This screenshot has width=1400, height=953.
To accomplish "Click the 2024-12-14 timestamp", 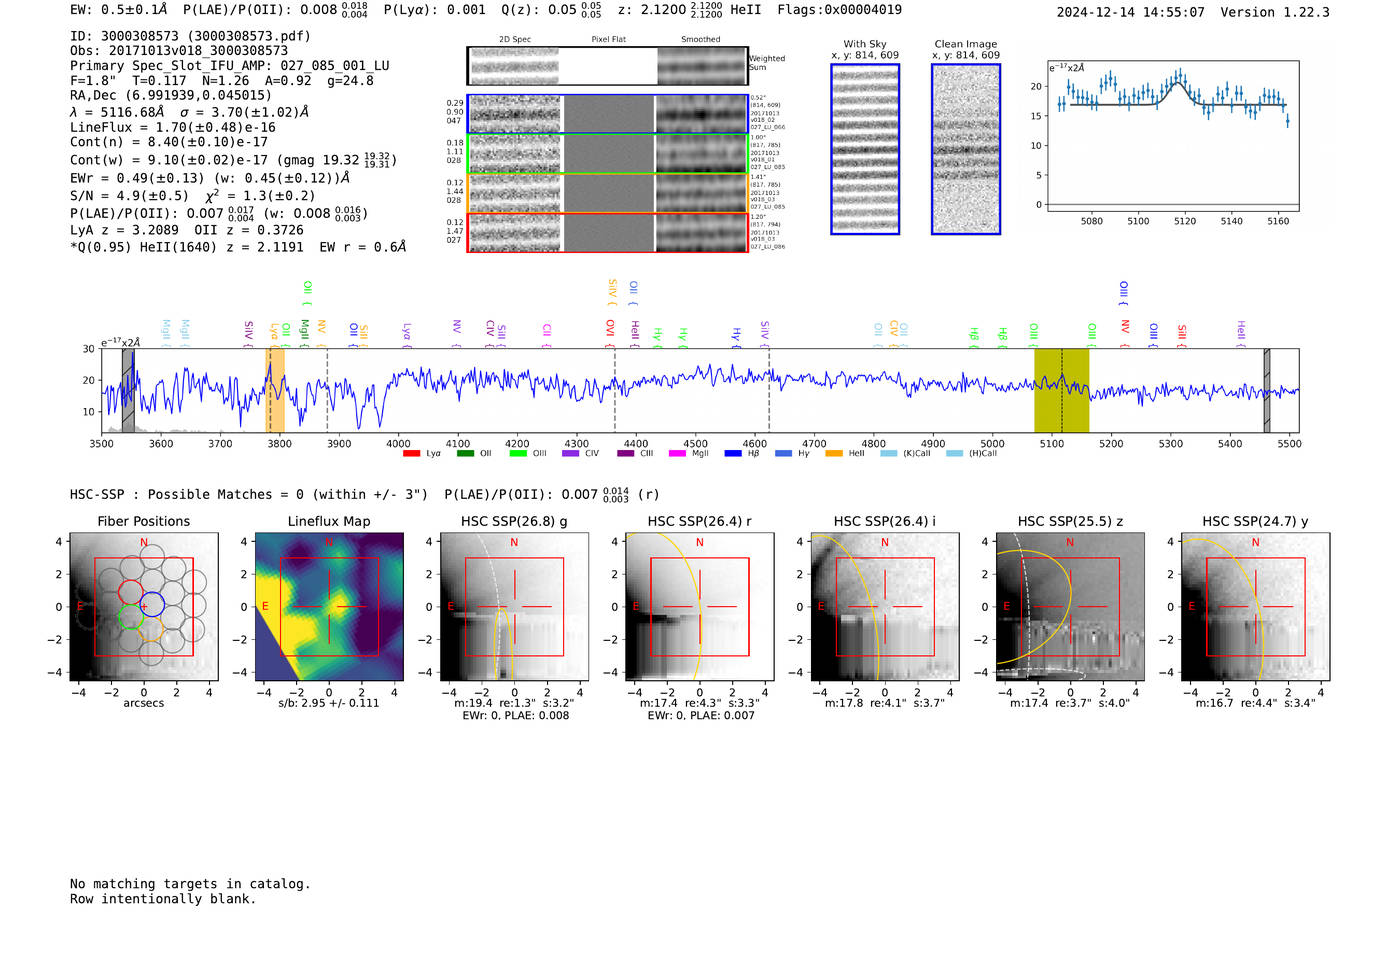I will point(1131,13).
